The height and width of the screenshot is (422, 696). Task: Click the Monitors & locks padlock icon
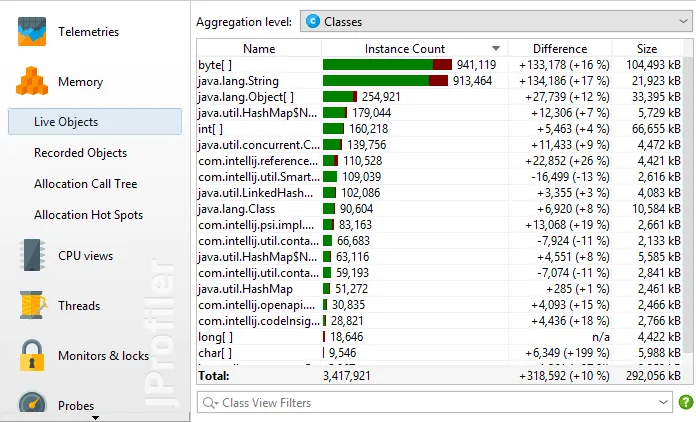click(32, 355)
